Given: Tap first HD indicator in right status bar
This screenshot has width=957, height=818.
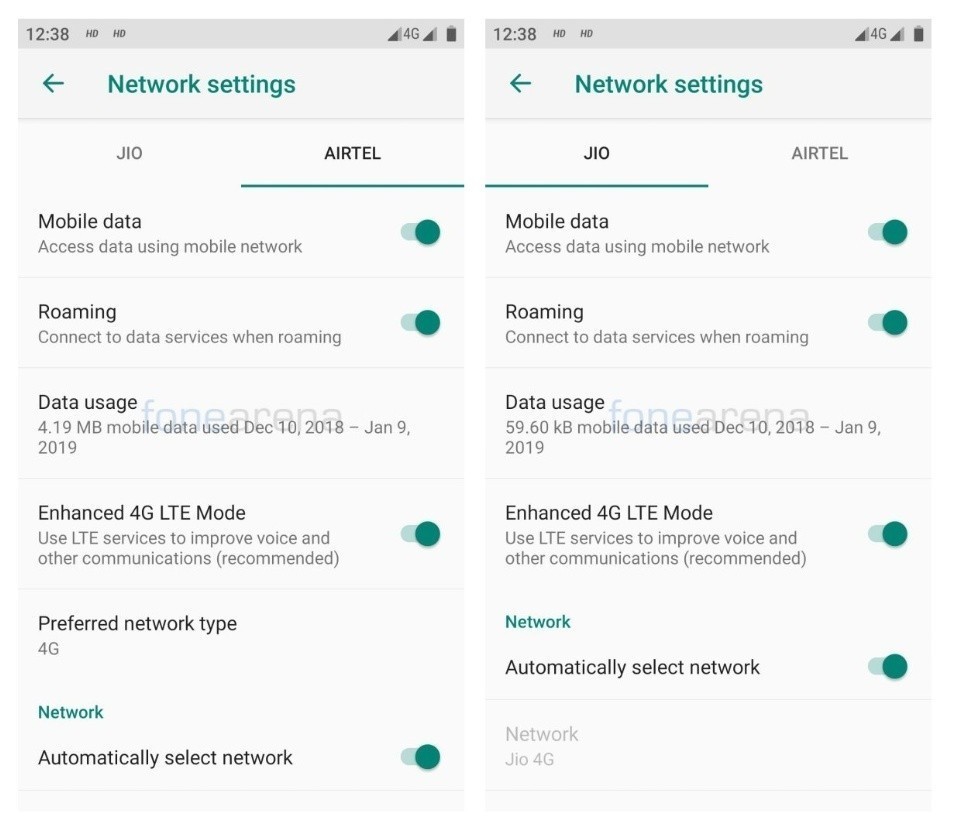Looking at the screenshot, I should (559, 34).
